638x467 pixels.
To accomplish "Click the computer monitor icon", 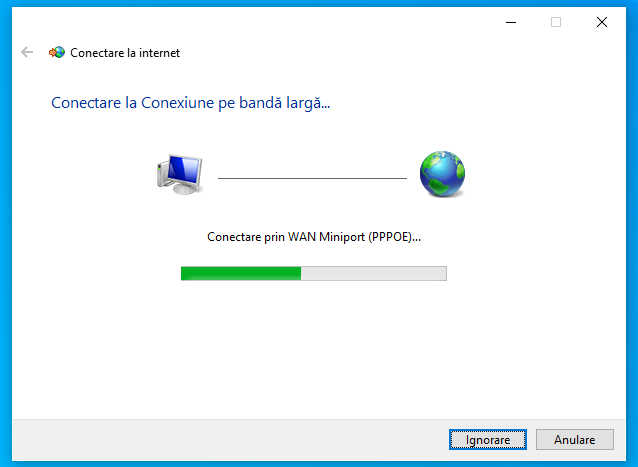I will point(179,174).
